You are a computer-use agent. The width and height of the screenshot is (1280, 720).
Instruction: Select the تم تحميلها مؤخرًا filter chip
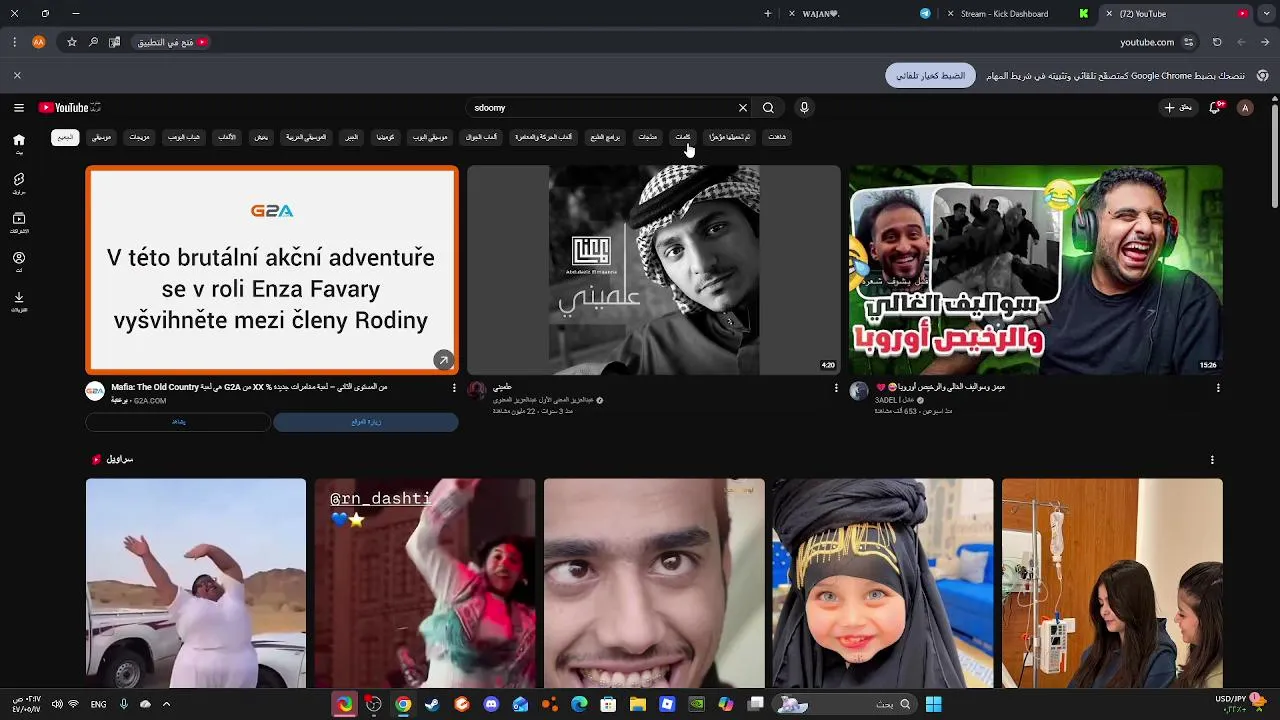(730, 137)
